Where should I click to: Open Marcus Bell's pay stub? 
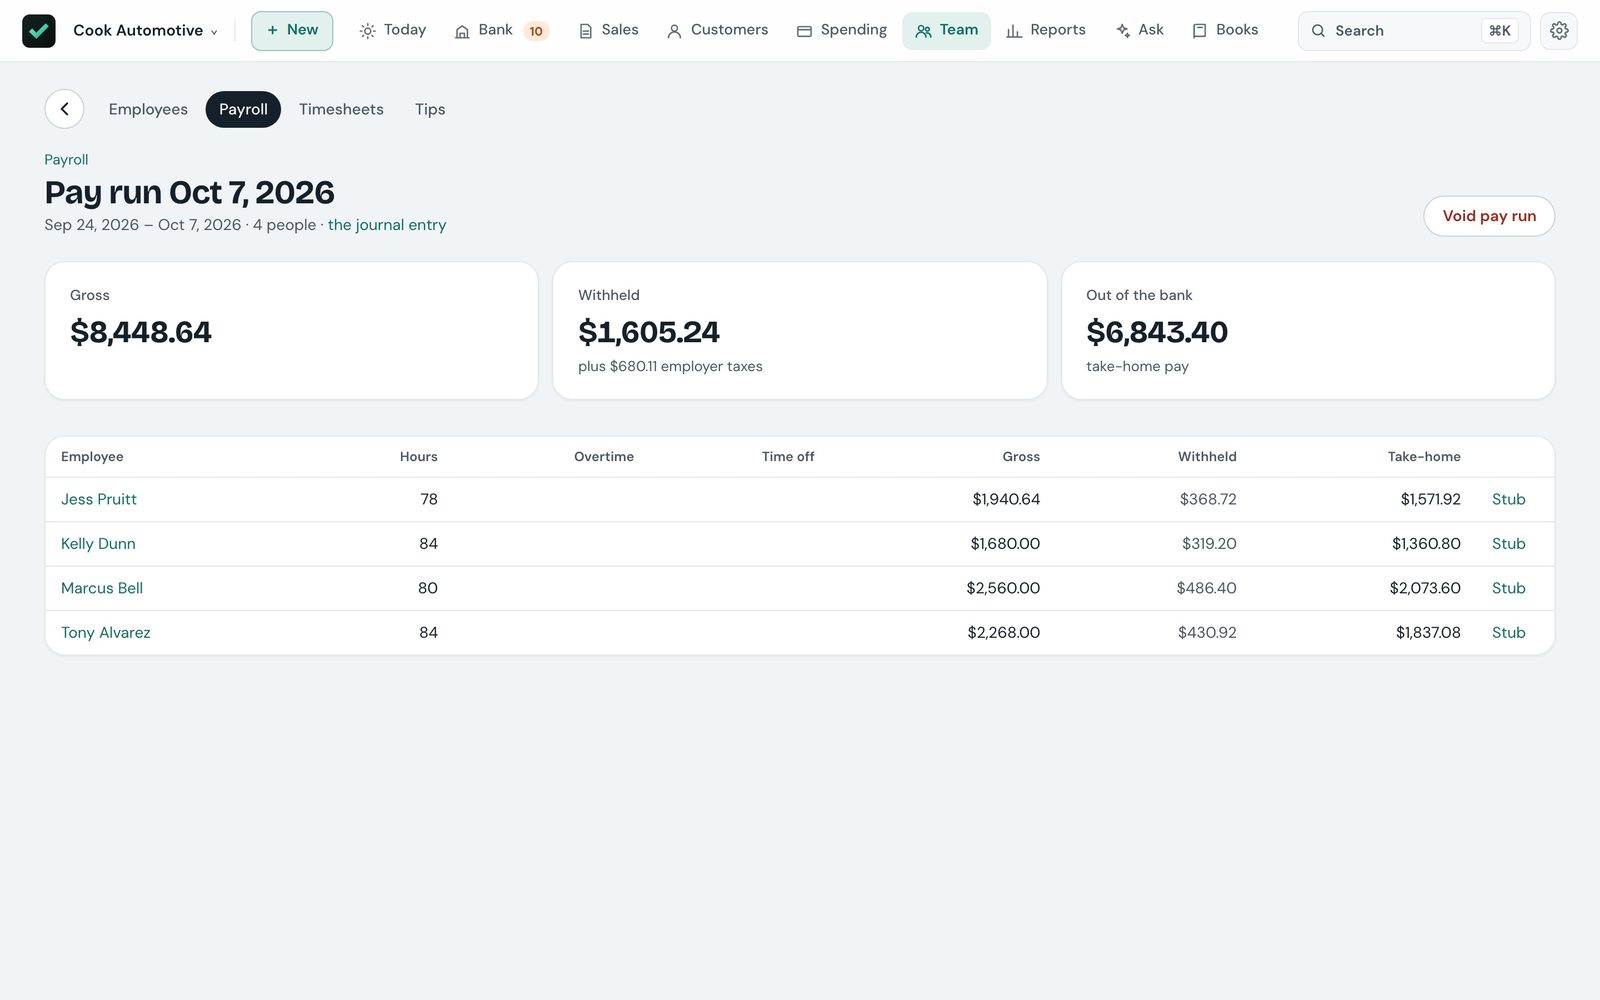1508,588
